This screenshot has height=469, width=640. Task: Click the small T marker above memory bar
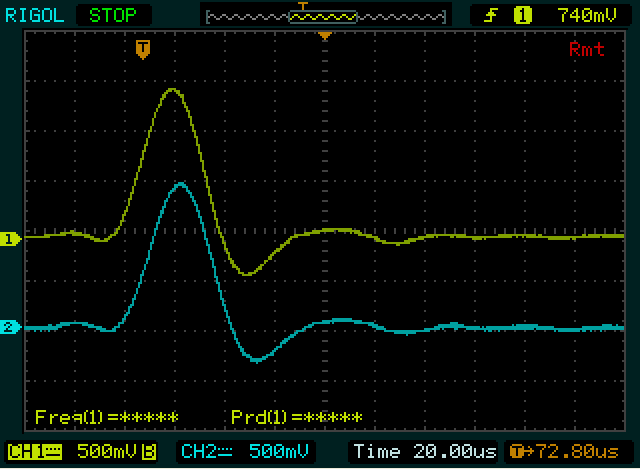pyautogui.click(x=302, y=6)
